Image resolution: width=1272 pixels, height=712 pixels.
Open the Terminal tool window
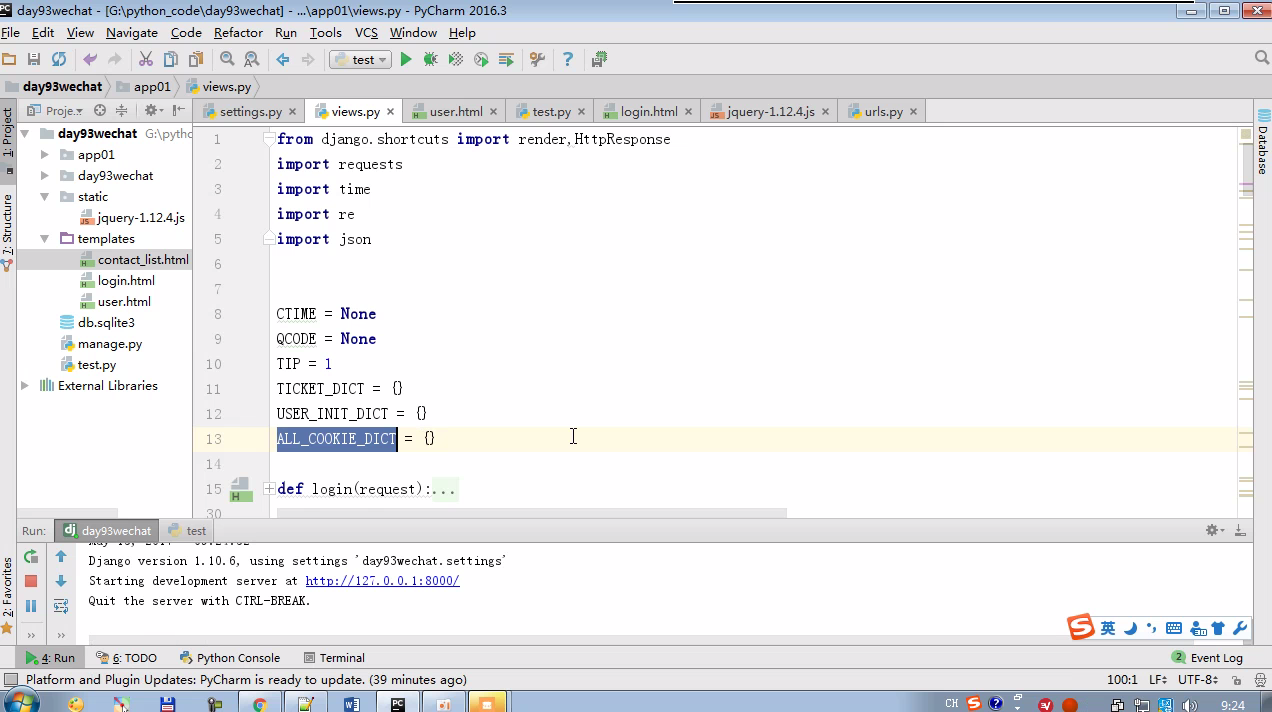pos(334,658)
